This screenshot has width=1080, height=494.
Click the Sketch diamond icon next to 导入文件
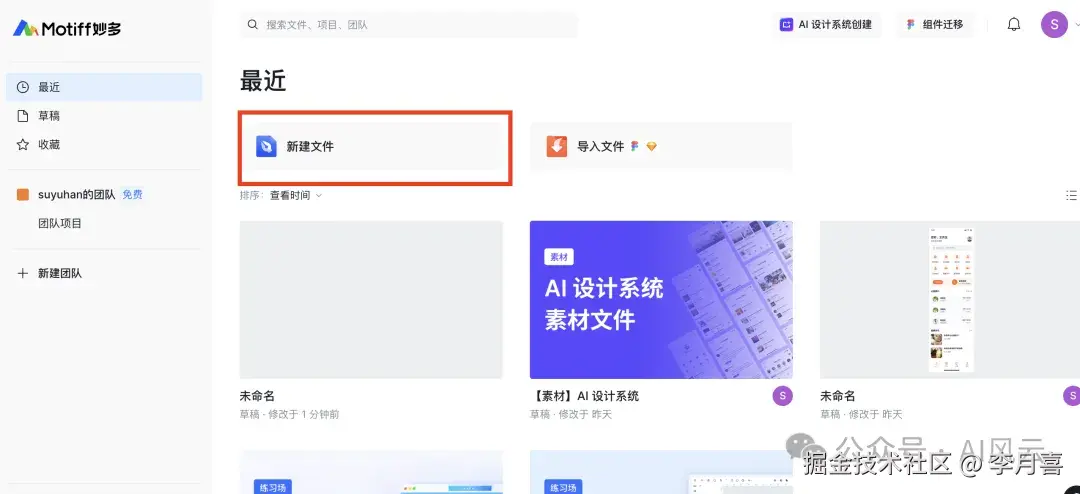point(652,146)
